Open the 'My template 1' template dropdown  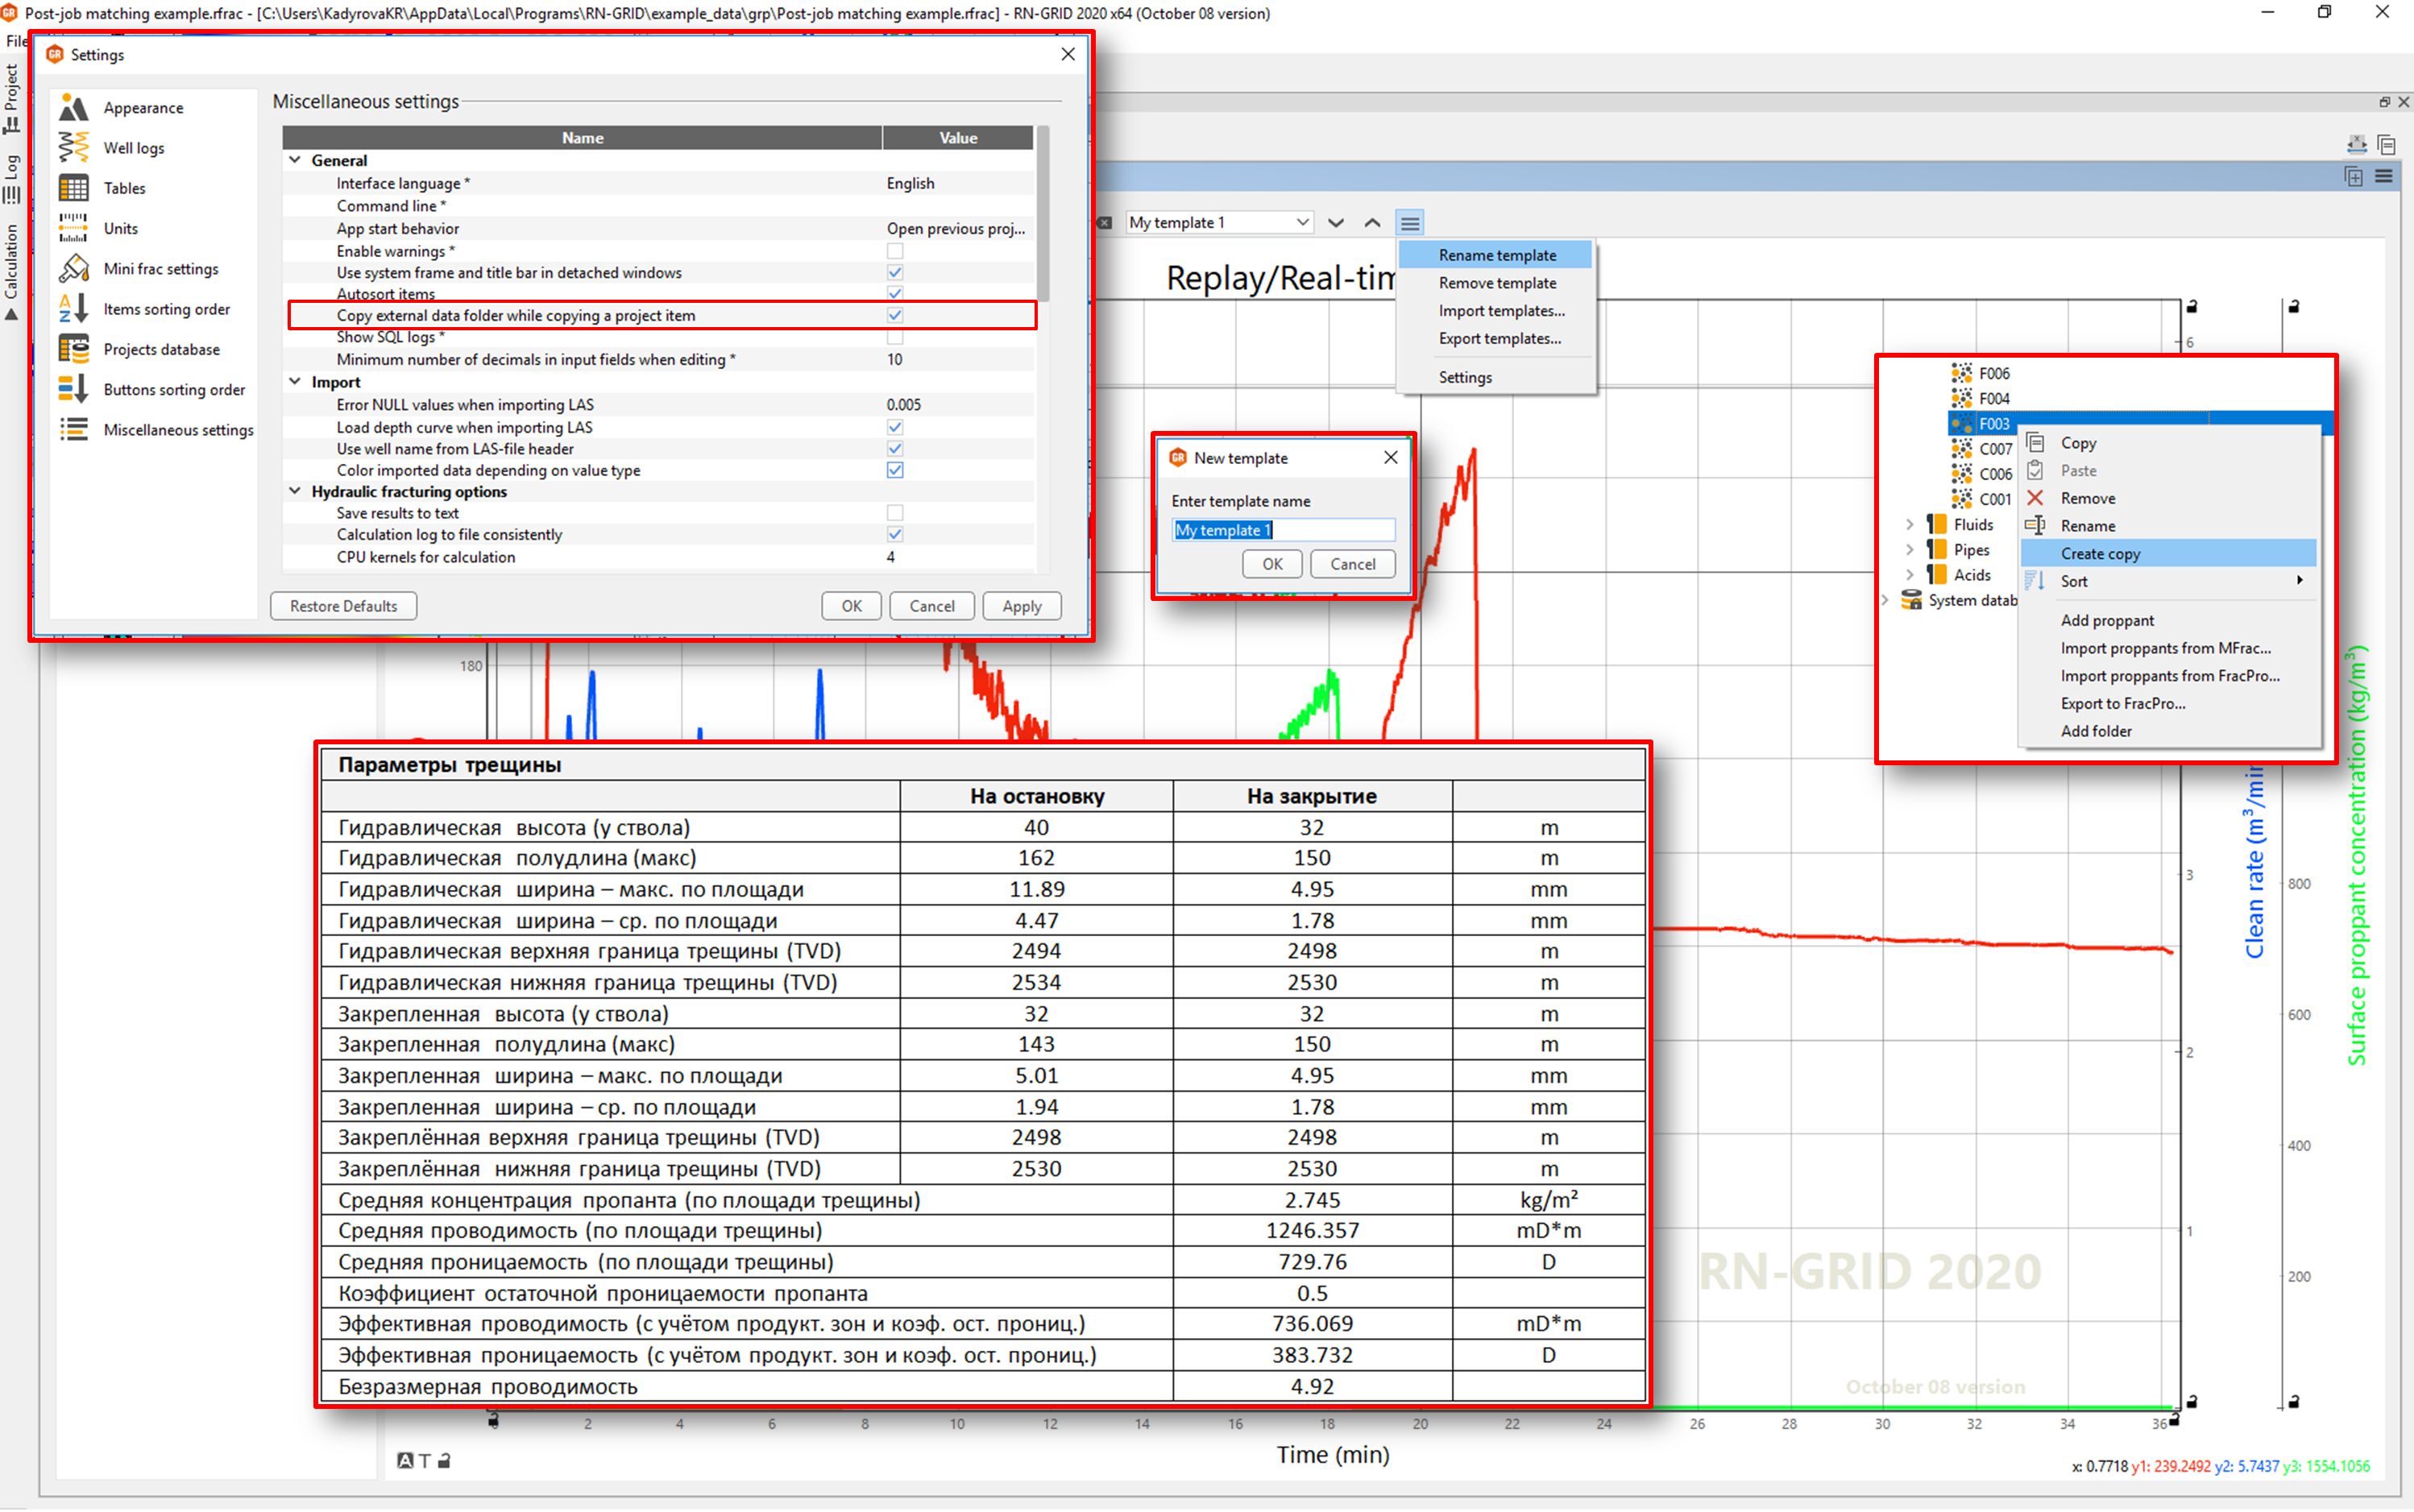(1219, 223)
